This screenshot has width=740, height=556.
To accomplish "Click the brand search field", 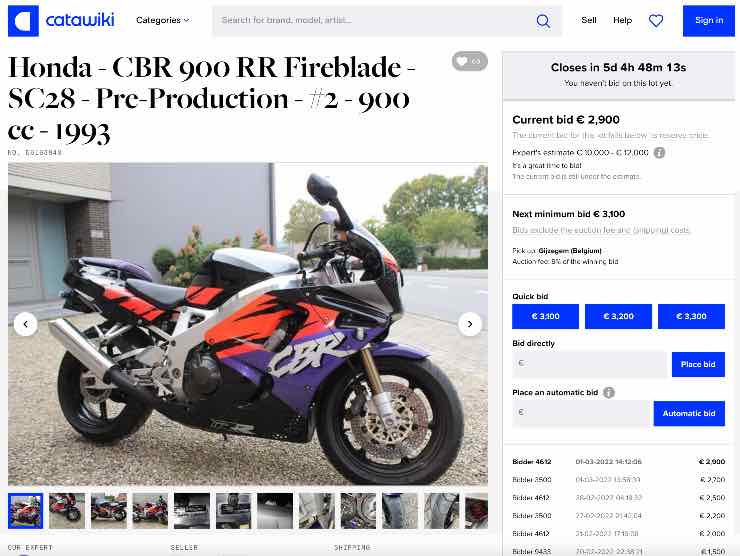I will (373, 21).
